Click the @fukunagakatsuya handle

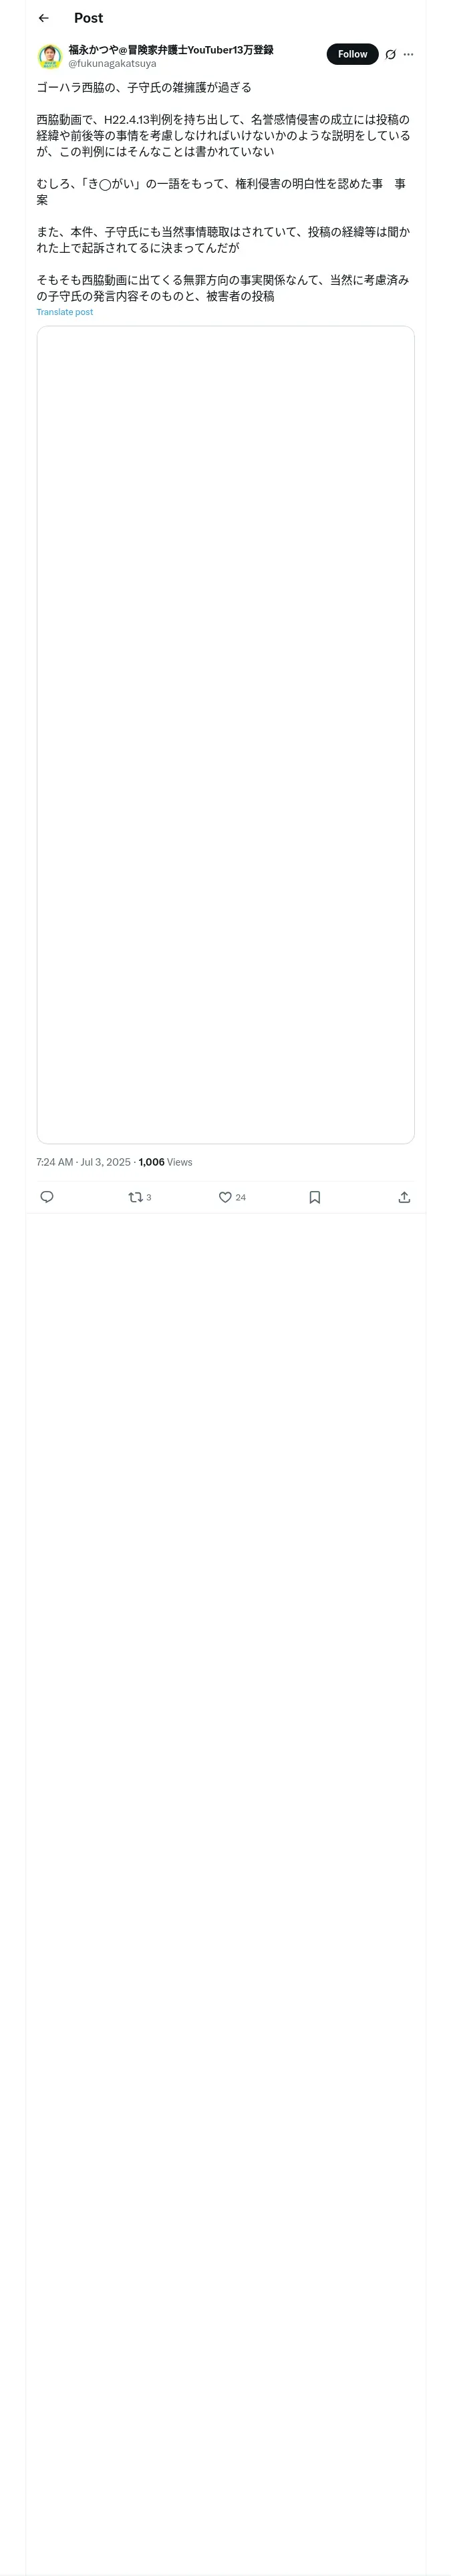pos(112,64)
